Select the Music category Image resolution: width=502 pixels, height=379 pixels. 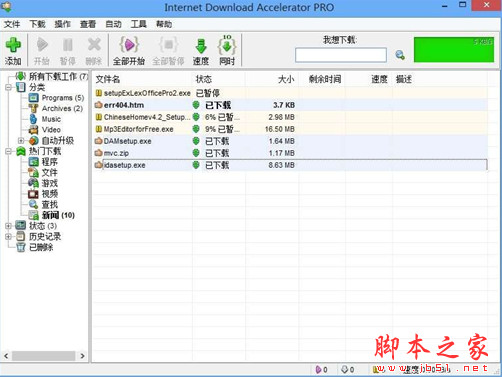[x=51, y=119]
